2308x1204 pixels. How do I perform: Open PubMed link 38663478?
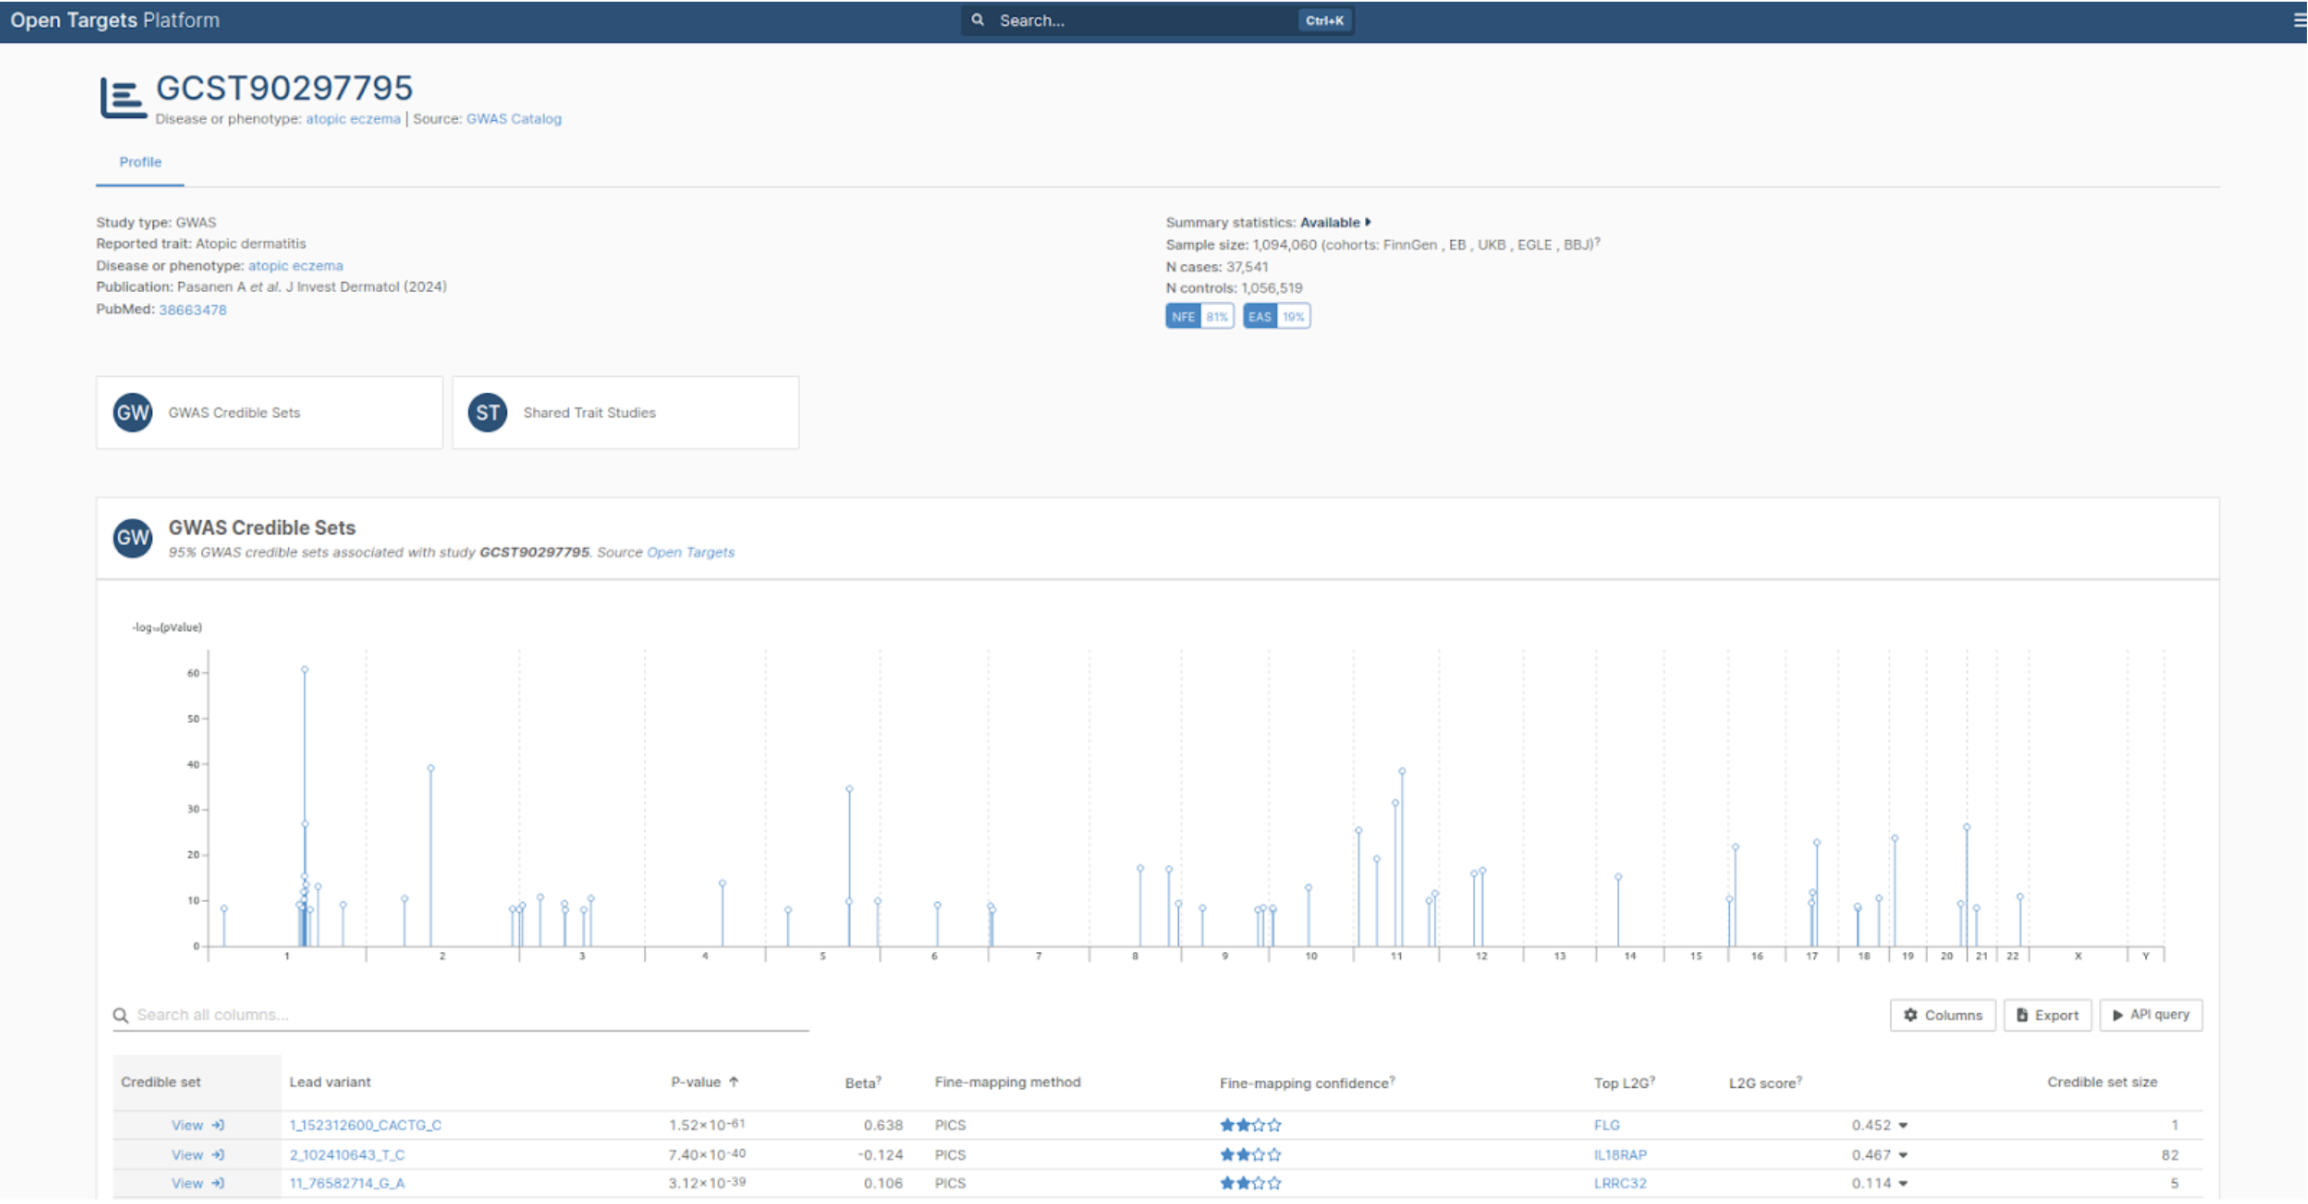[x=192, y=310]
